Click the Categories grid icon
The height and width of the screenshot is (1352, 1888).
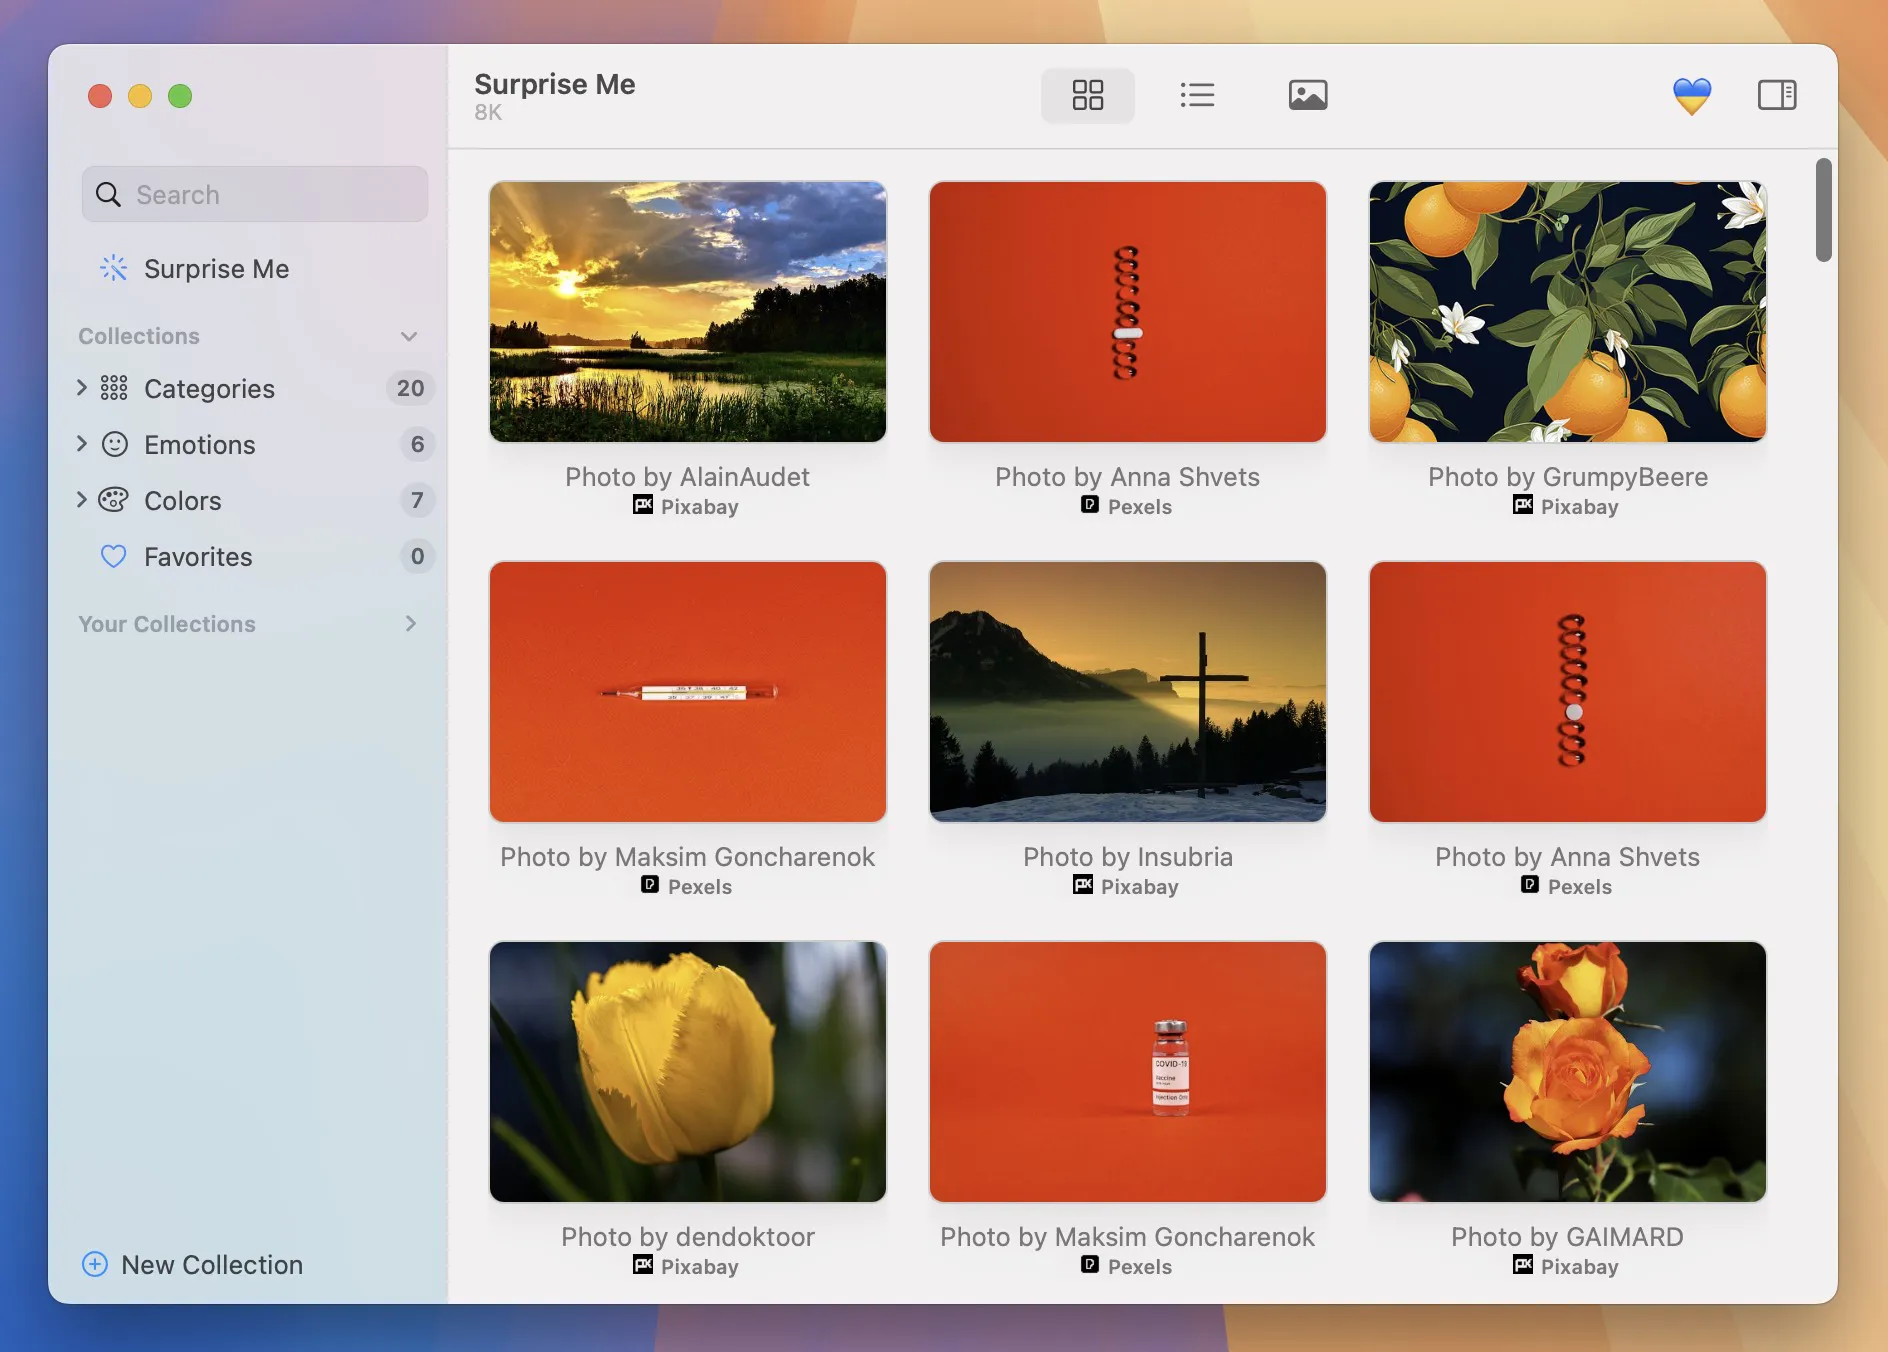(x=114, y=388)
